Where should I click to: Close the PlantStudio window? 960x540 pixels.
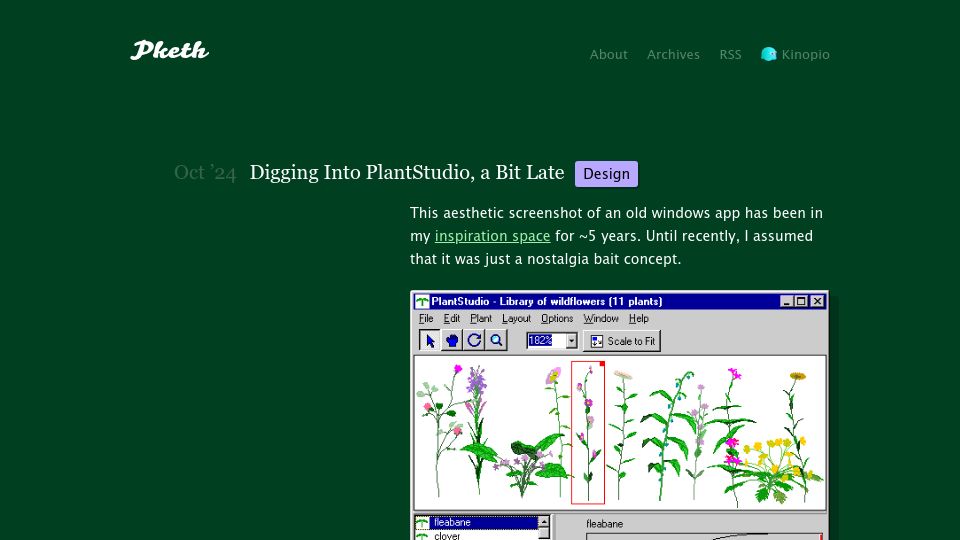[817, 301]
